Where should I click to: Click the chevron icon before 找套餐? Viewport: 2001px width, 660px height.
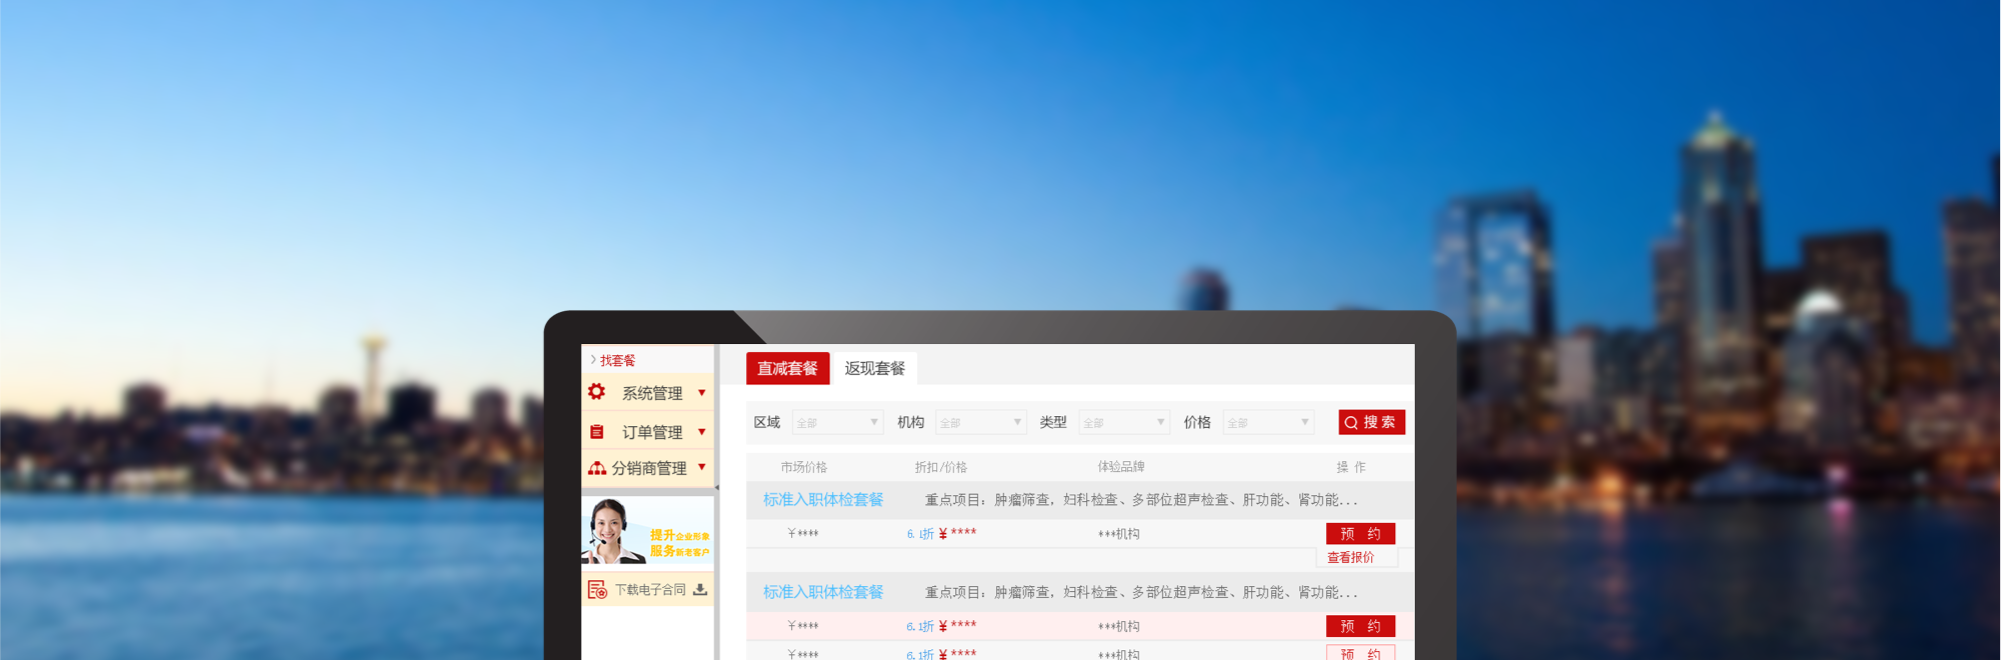(x=592, y=360)
